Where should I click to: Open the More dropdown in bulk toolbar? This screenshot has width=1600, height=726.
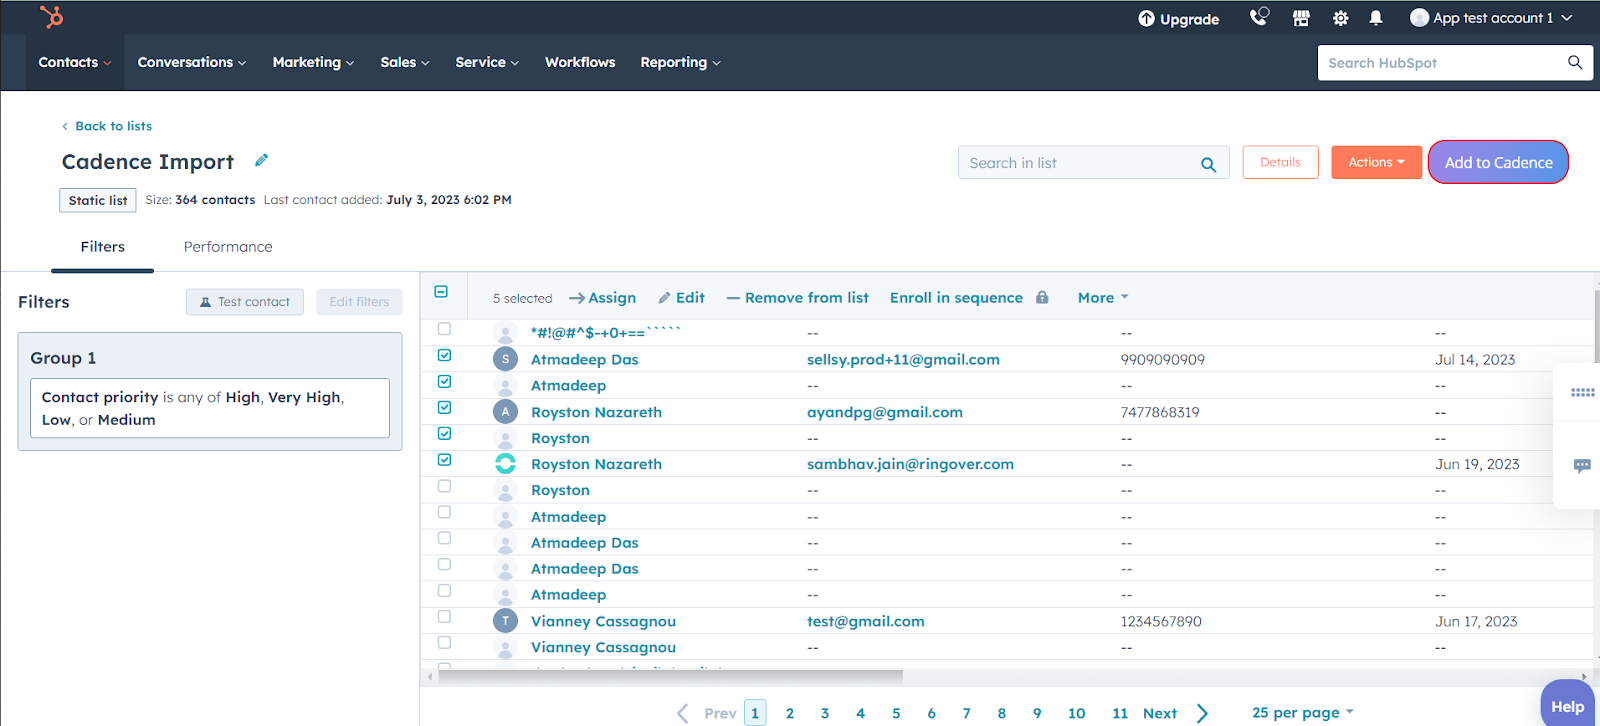(1103, 297)
